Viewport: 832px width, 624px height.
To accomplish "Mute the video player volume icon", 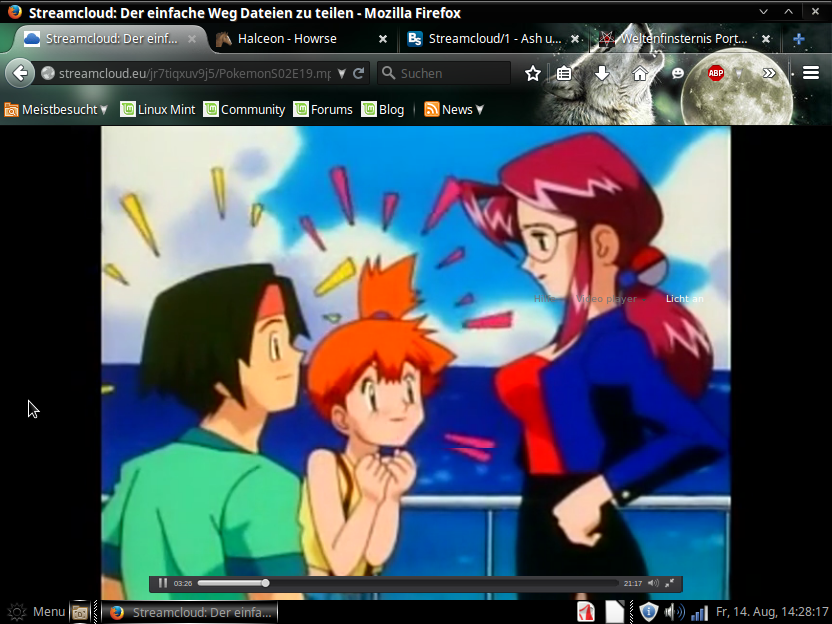I will click(x=653, y=583).
